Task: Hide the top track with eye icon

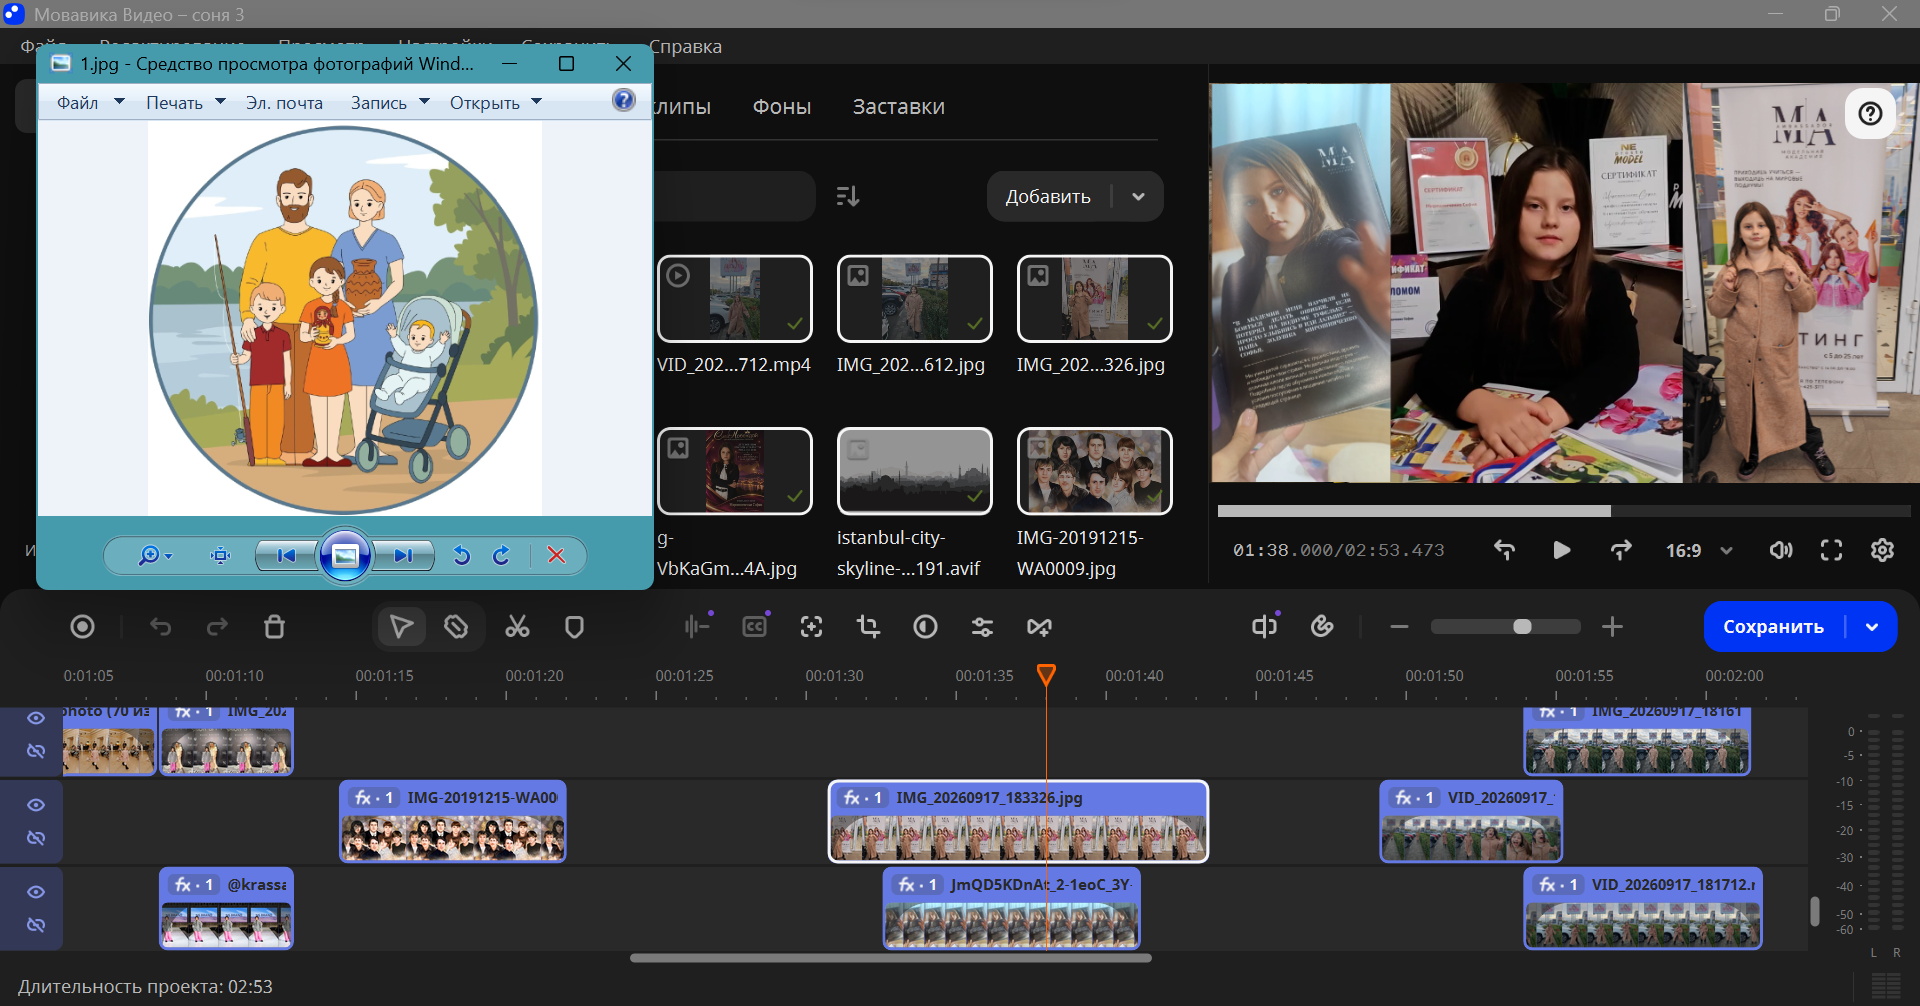Action: click(36, 718)
